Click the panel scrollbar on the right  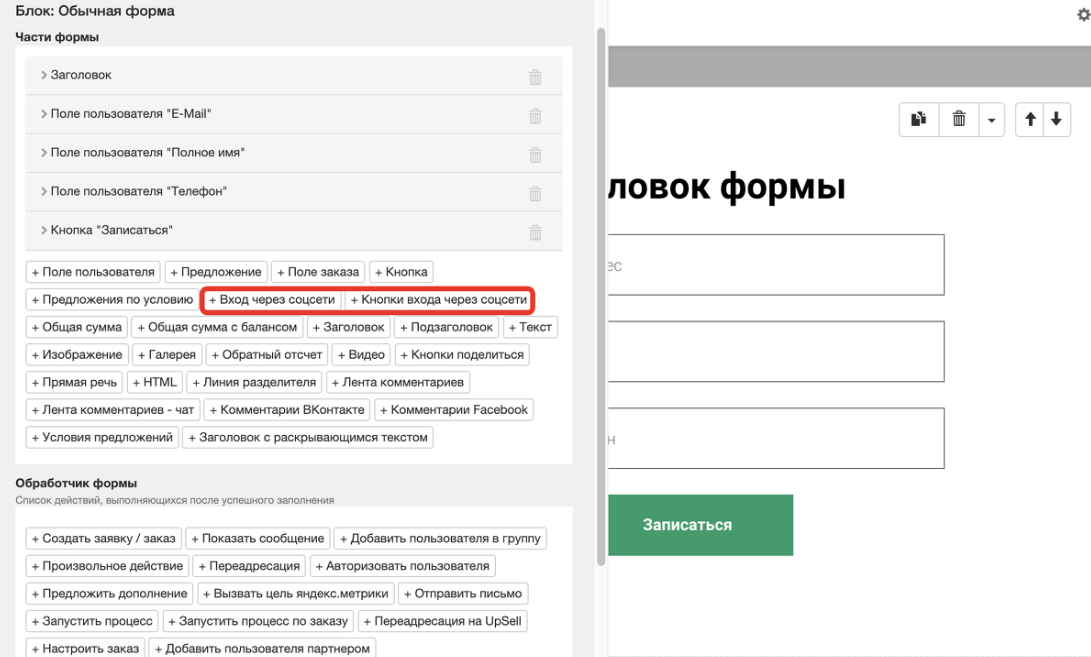(601, 300)
